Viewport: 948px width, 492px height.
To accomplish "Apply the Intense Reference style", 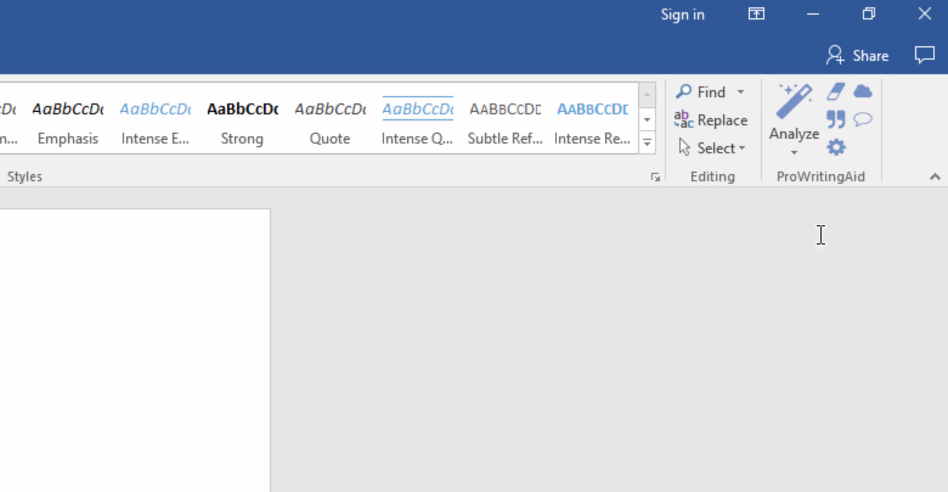I will tap(592, 123).
